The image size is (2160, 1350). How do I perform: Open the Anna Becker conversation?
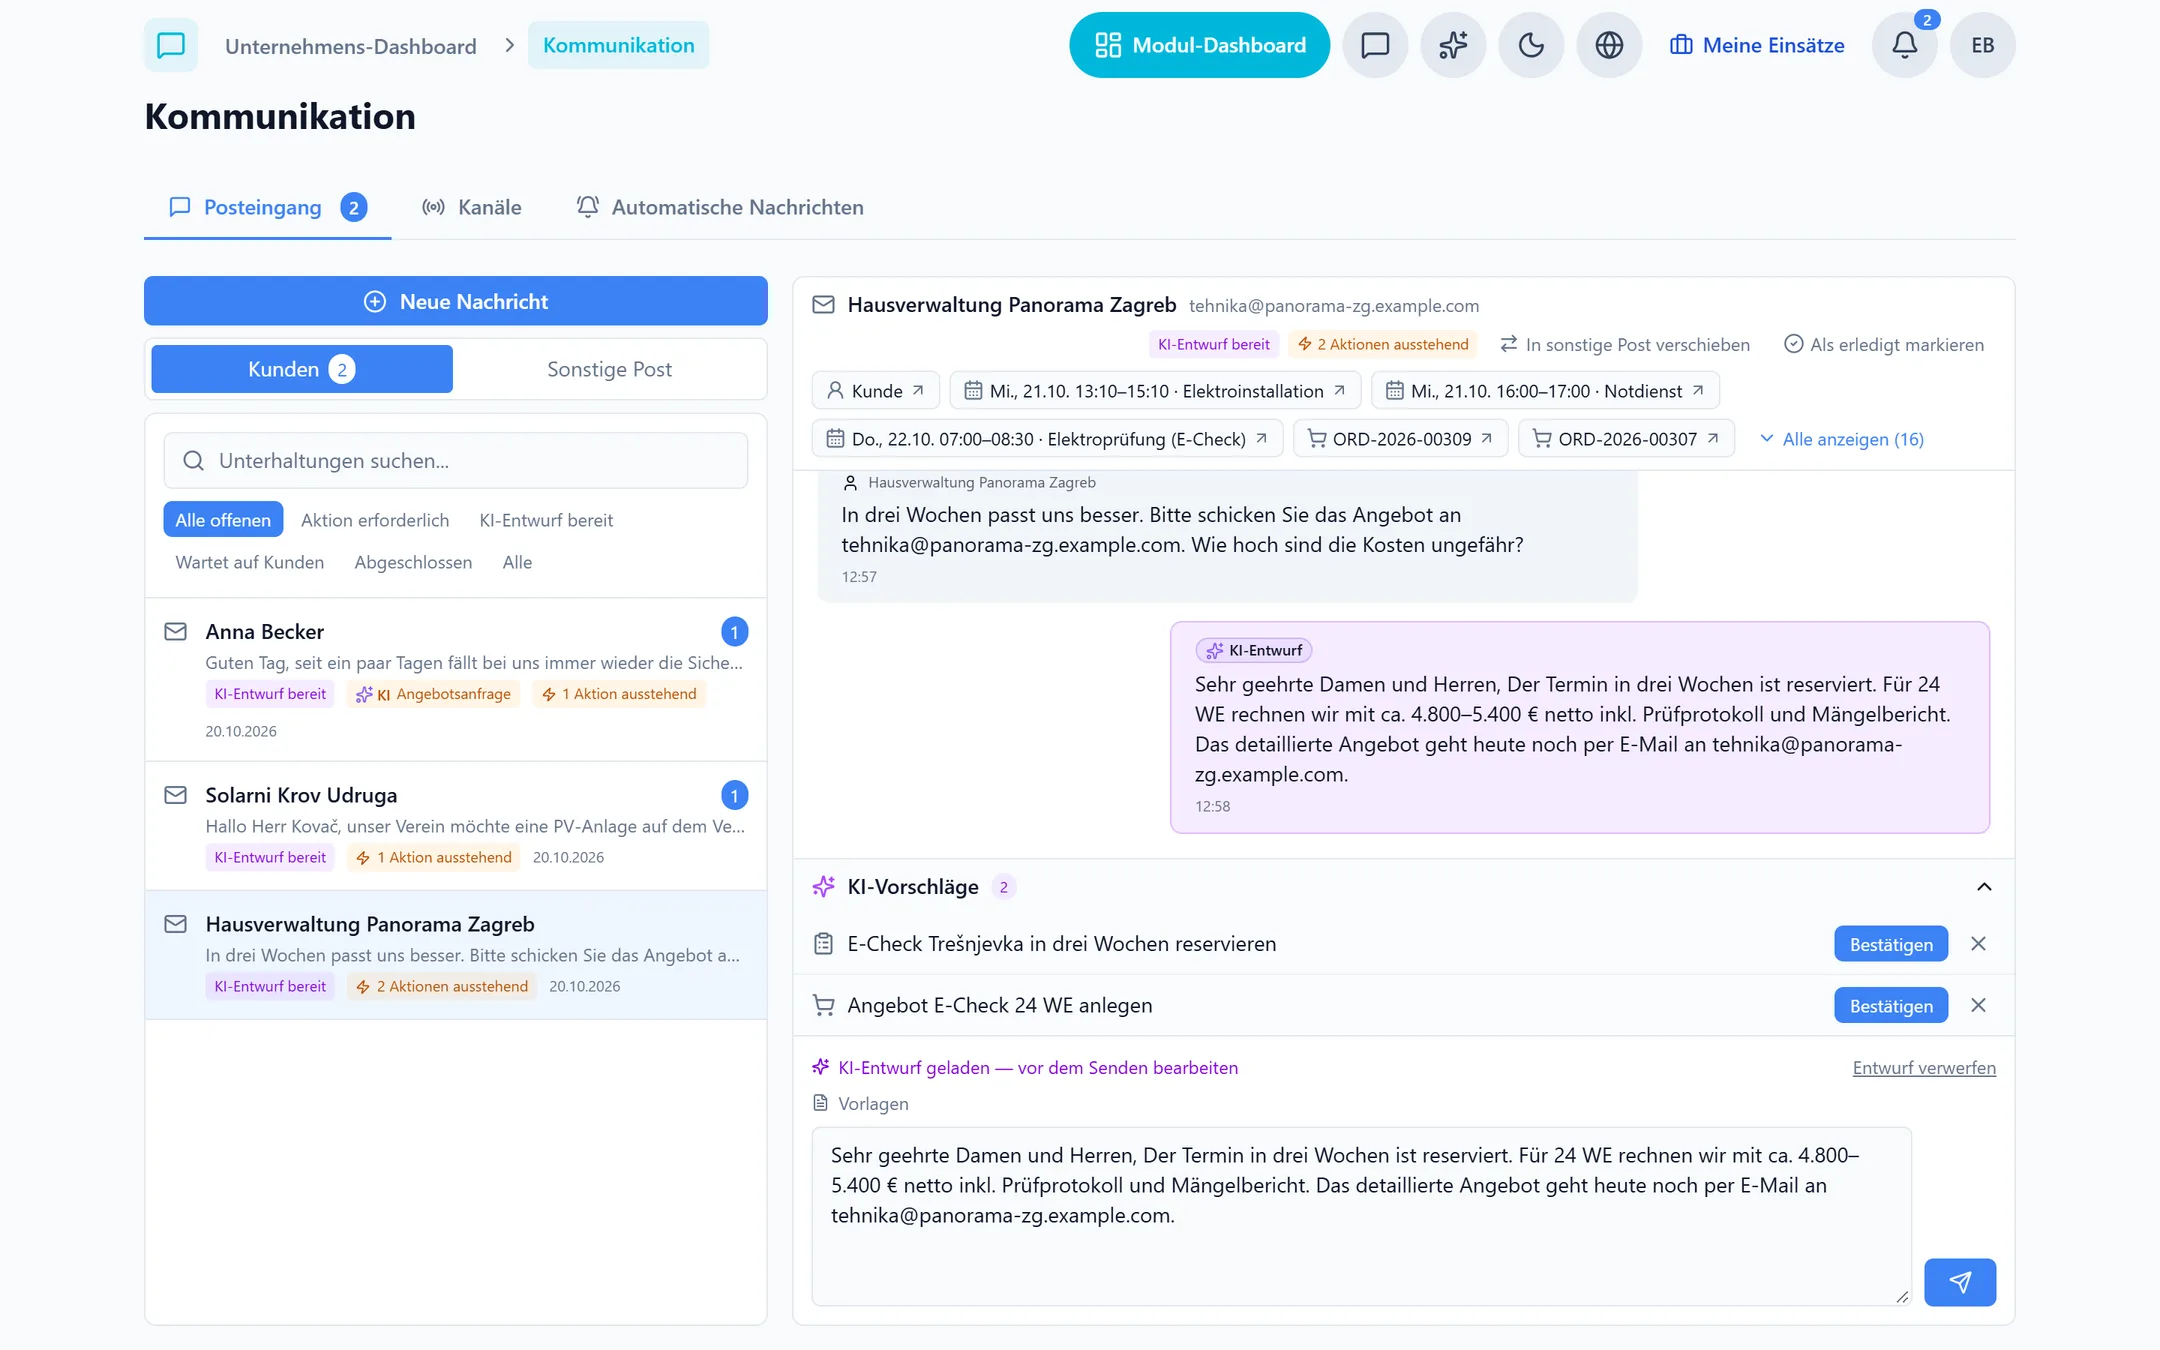456,680
